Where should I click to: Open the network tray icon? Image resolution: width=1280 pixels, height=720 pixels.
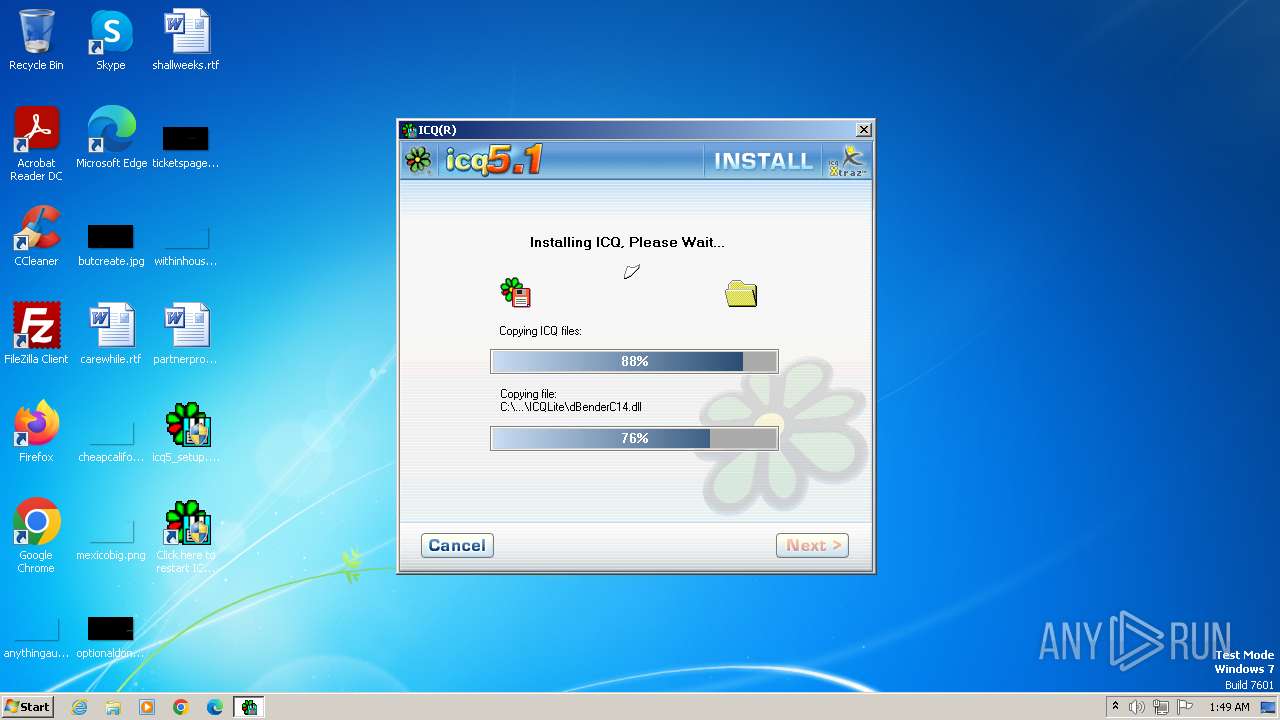(x=1161, y=707)
